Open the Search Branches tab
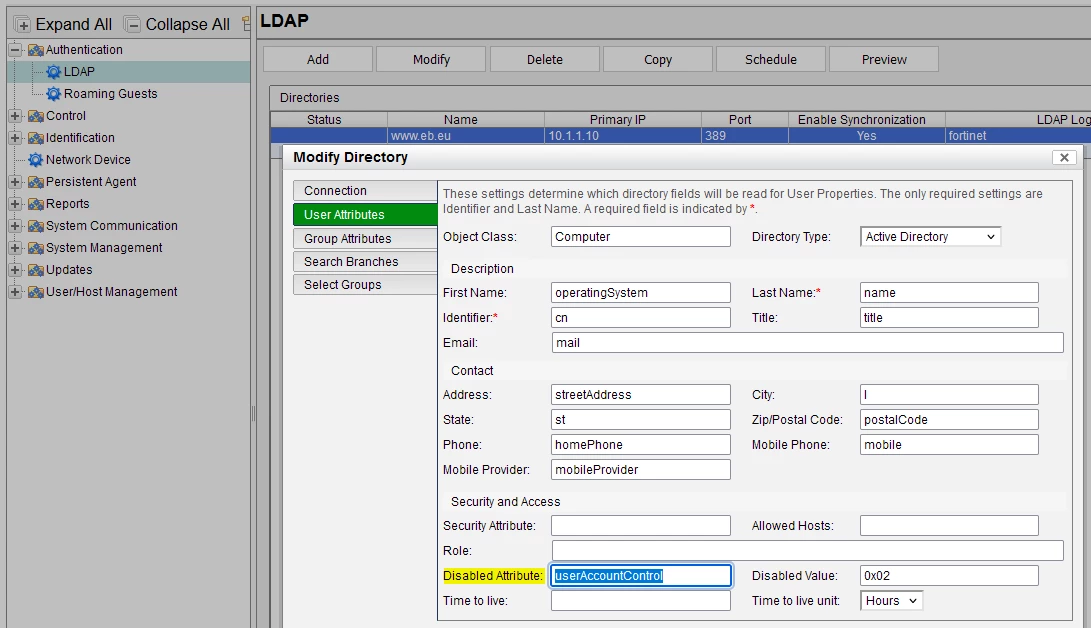Image resolution: width=1091 pixels, height=628 pixels. (365, 261)
